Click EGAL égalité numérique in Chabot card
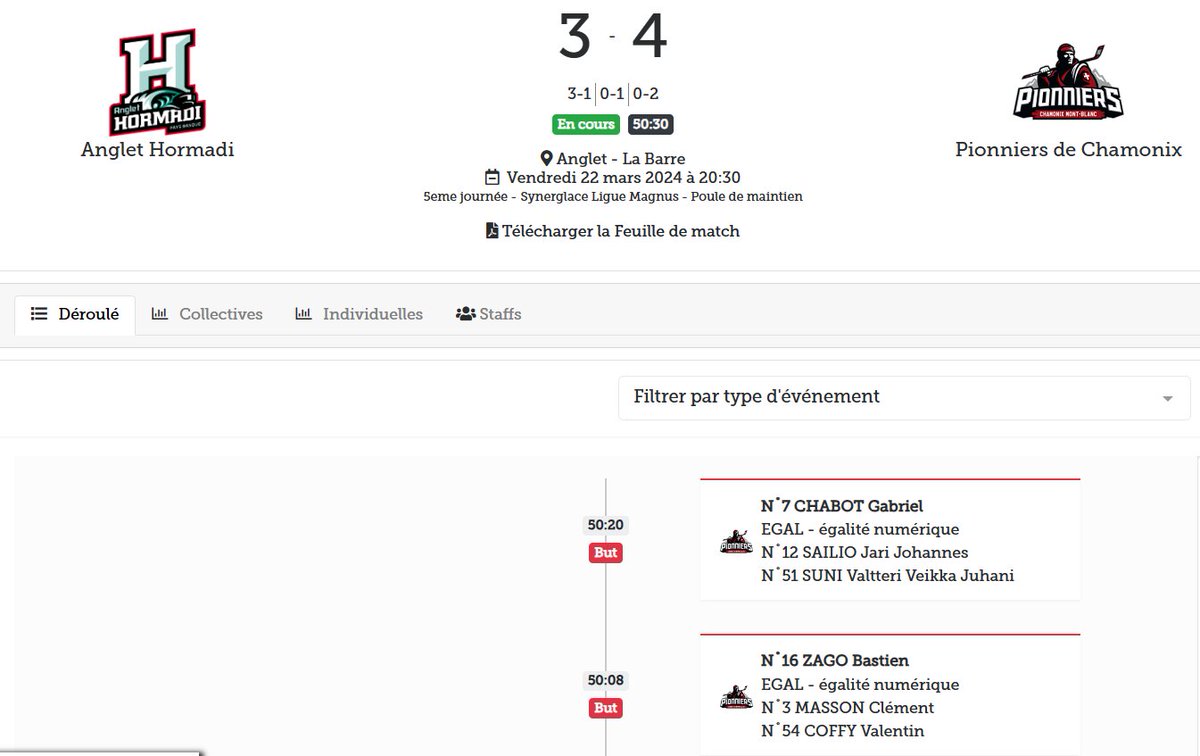 [x=859, y=529]
